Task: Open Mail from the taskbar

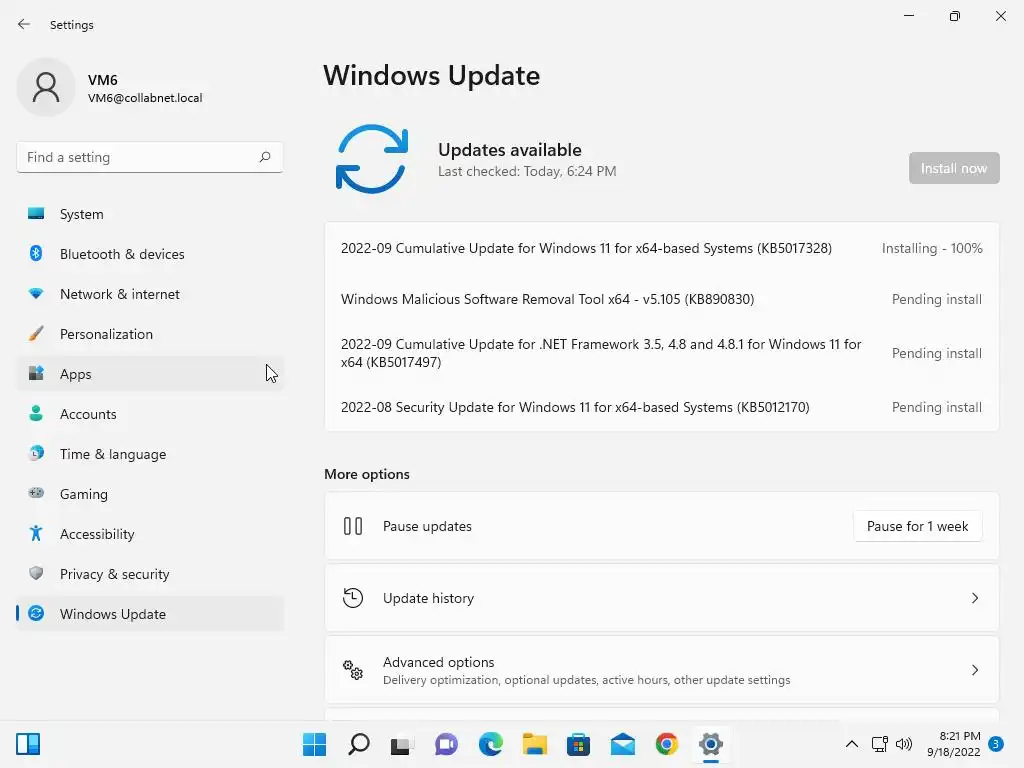Action: (622, 744)
